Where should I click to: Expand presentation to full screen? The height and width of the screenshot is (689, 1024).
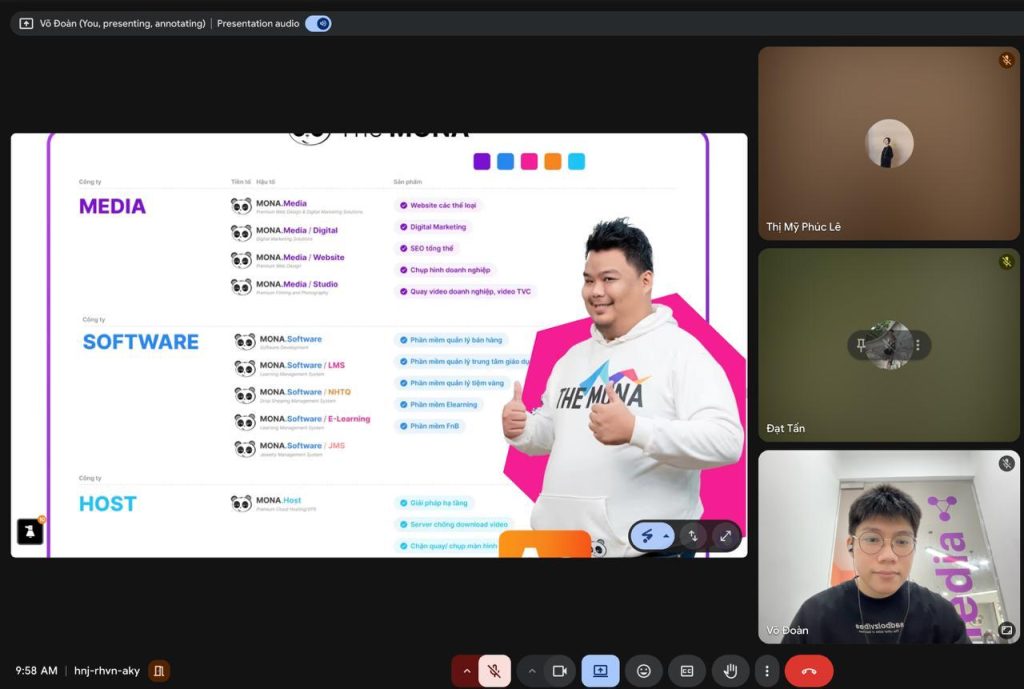point(725,536)
